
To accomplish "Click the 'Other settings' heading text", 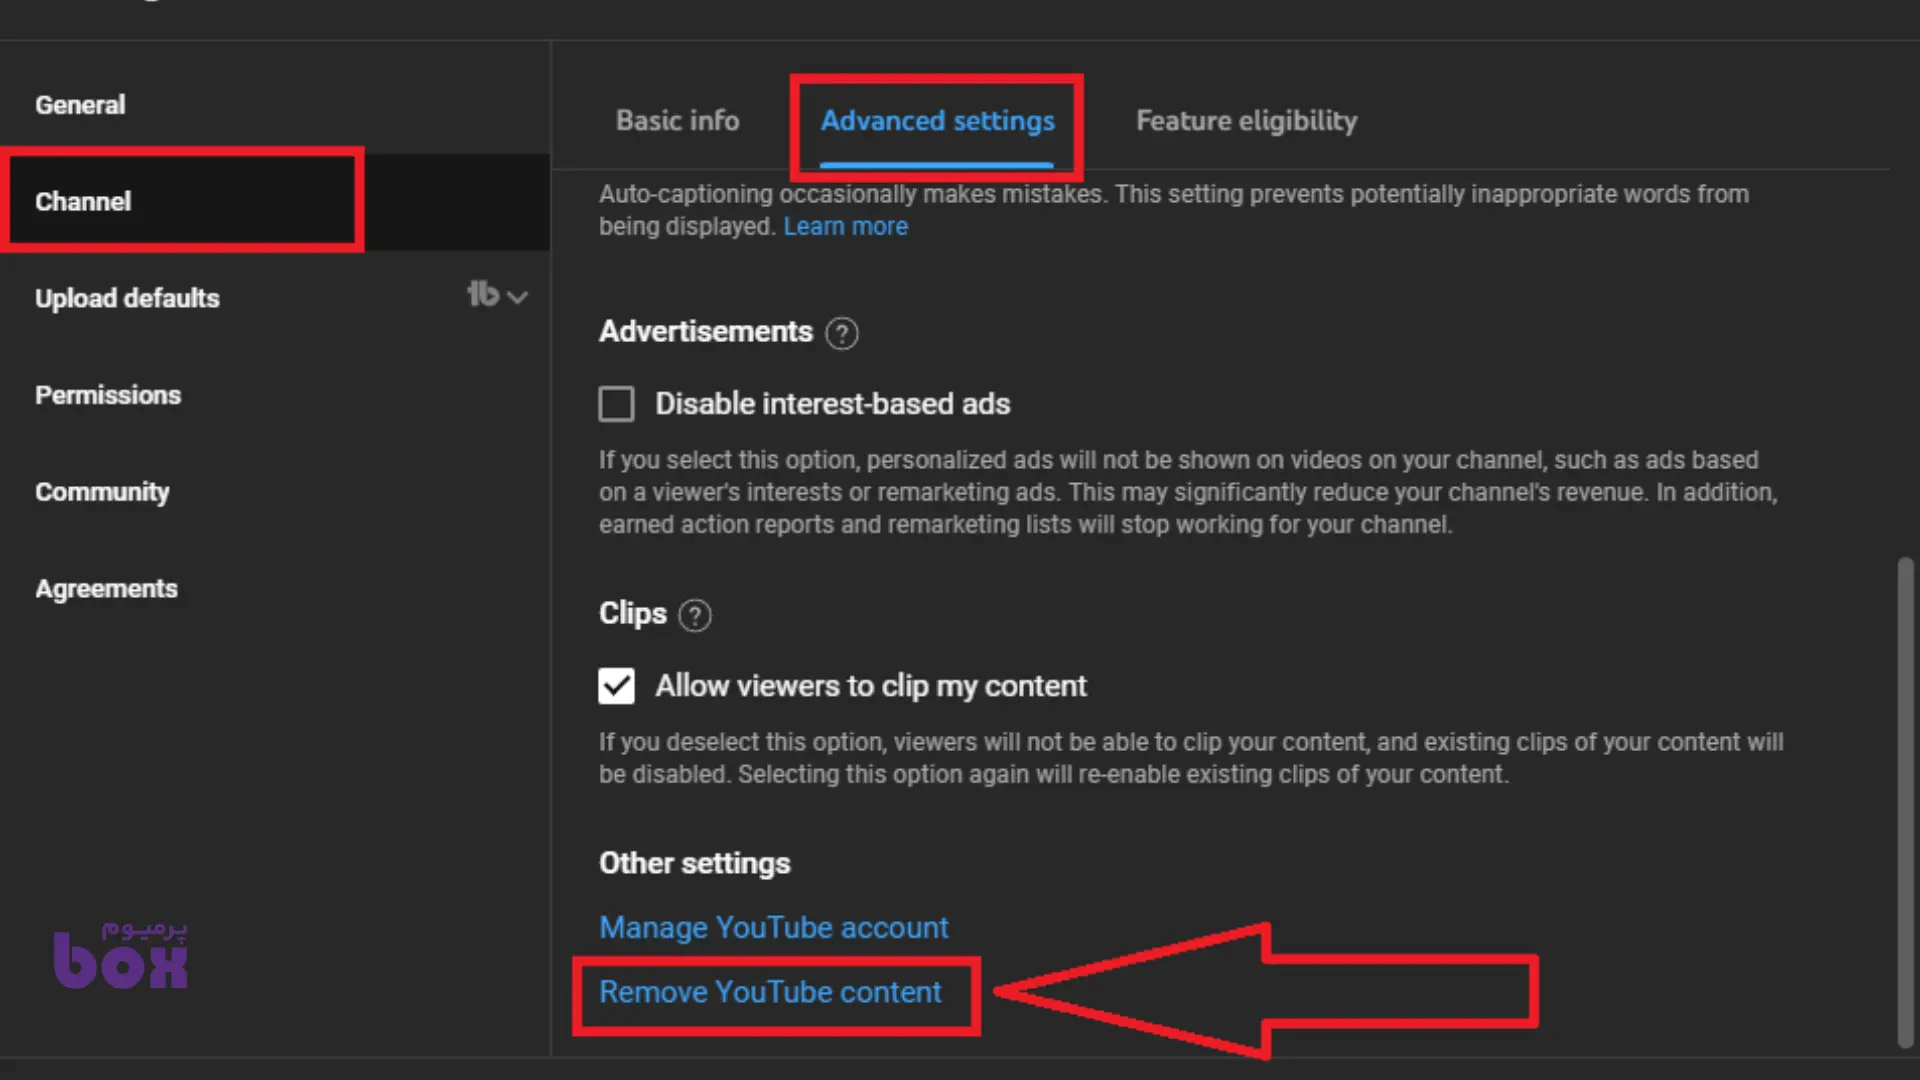I will (694, 864).
